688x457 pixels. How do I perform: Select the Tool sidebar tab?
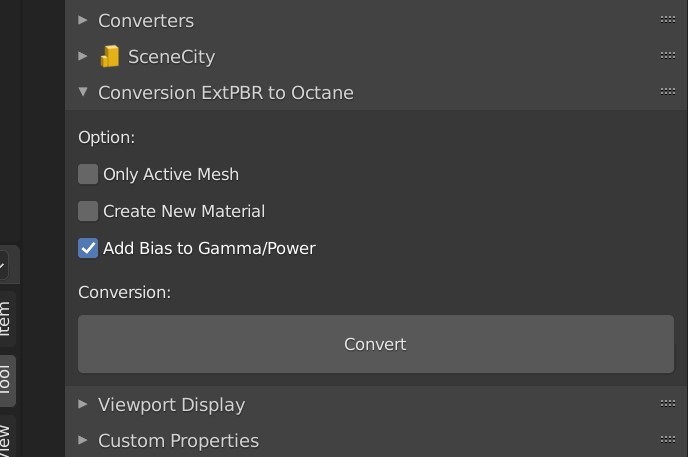[5, 379]
